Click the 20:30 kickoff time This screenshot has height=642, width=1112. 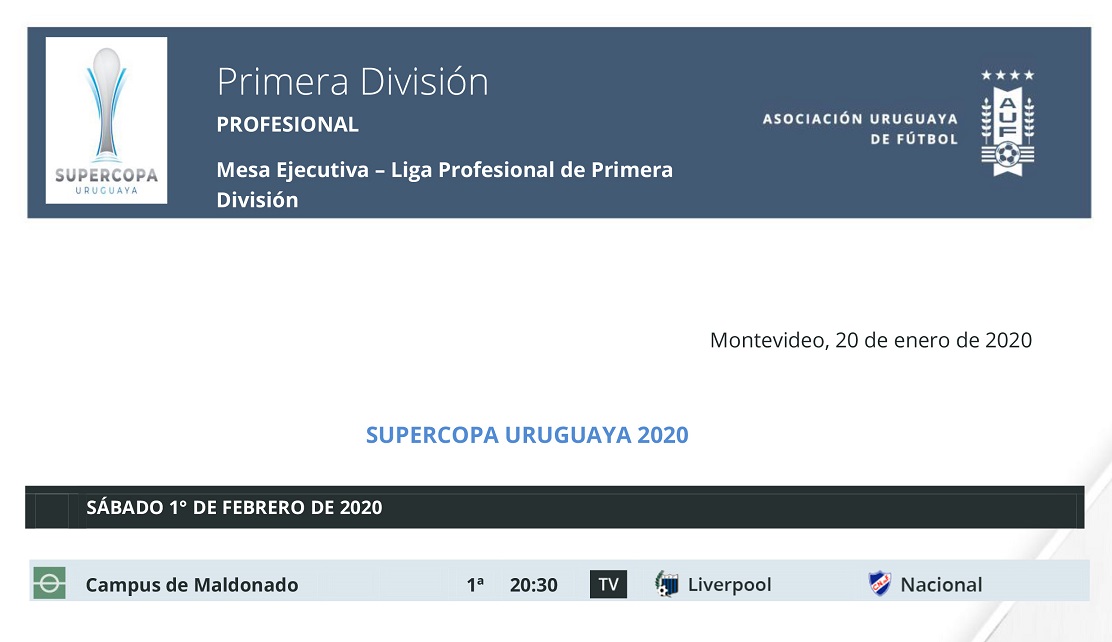(533, 585)
